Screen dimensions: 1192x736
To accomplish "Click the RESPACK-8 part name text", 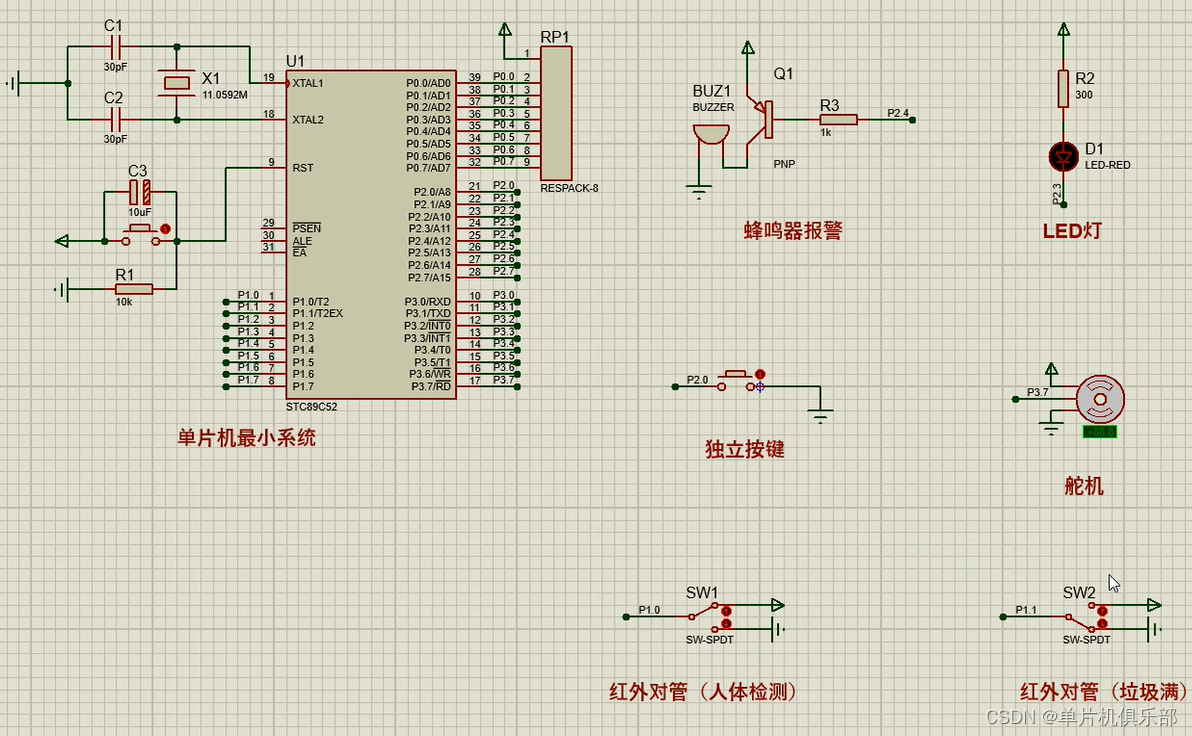I will click(569, 188).
